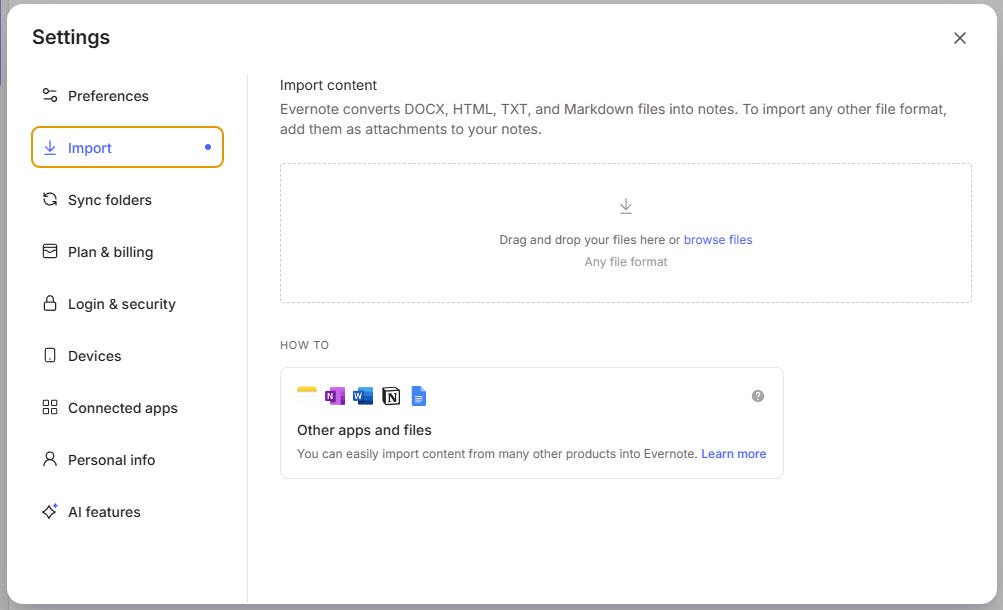
Task: Click the Learn more link
Action: (734, 453)
